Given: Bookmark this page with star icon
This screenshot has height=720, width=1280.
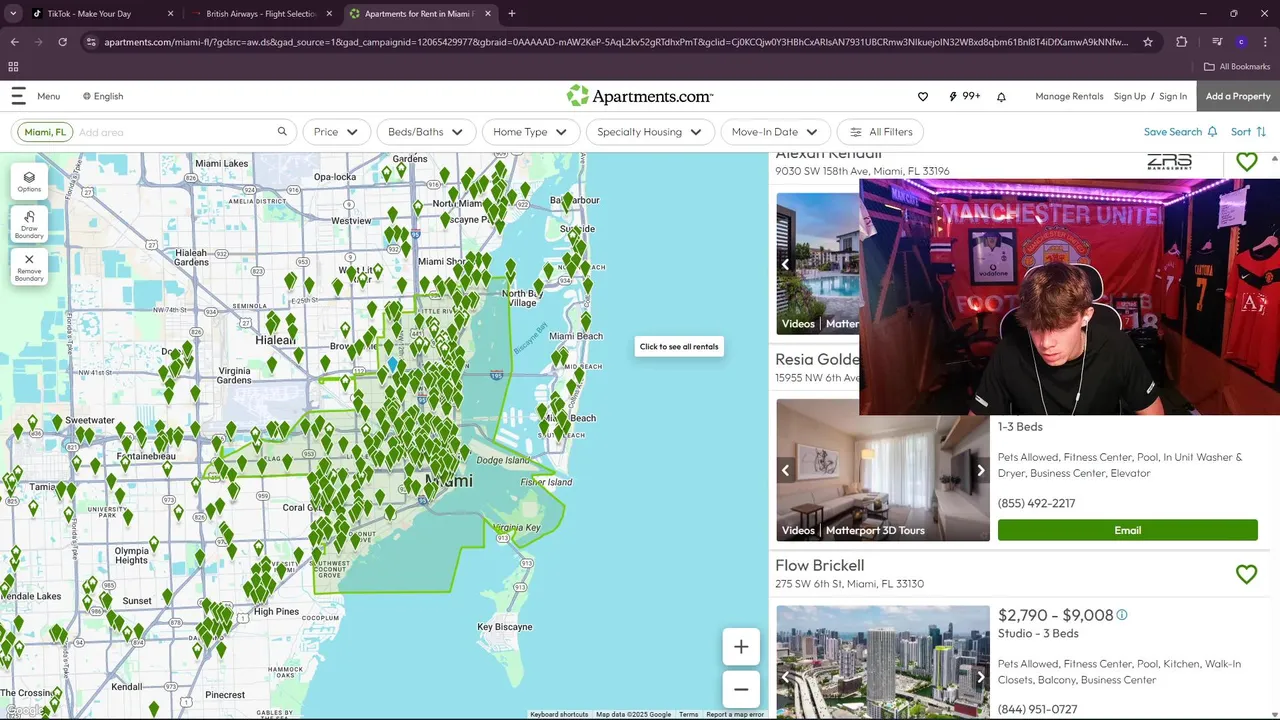Looking at the screenshot, I should pyautogui.click(x=1148, y=42).
